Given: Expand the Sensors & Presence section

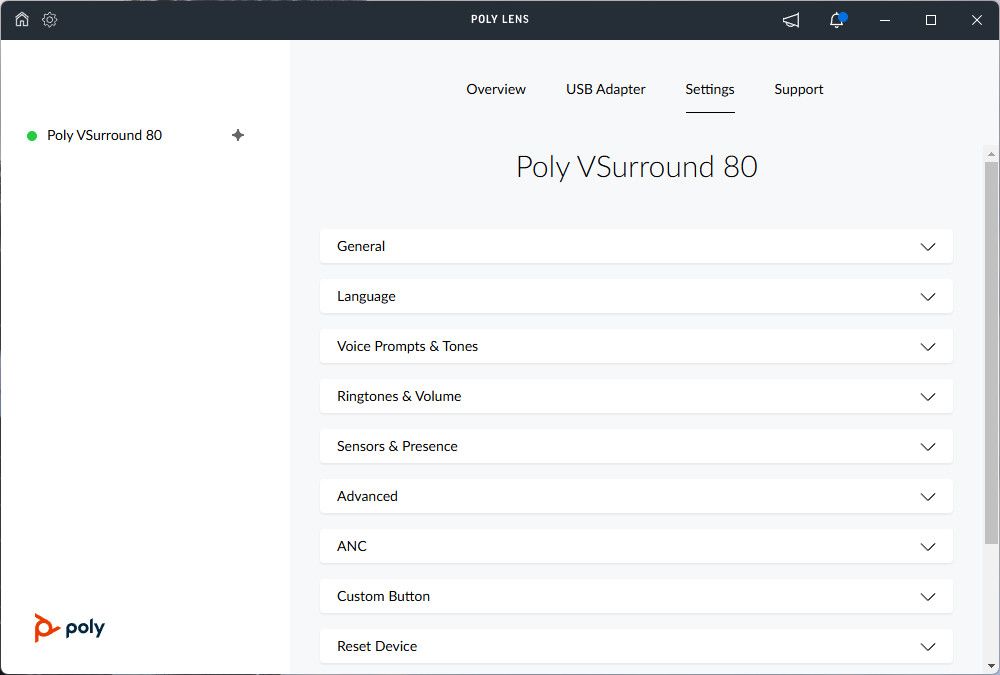Looking at the screenshot, I should (x=636, y=446).
